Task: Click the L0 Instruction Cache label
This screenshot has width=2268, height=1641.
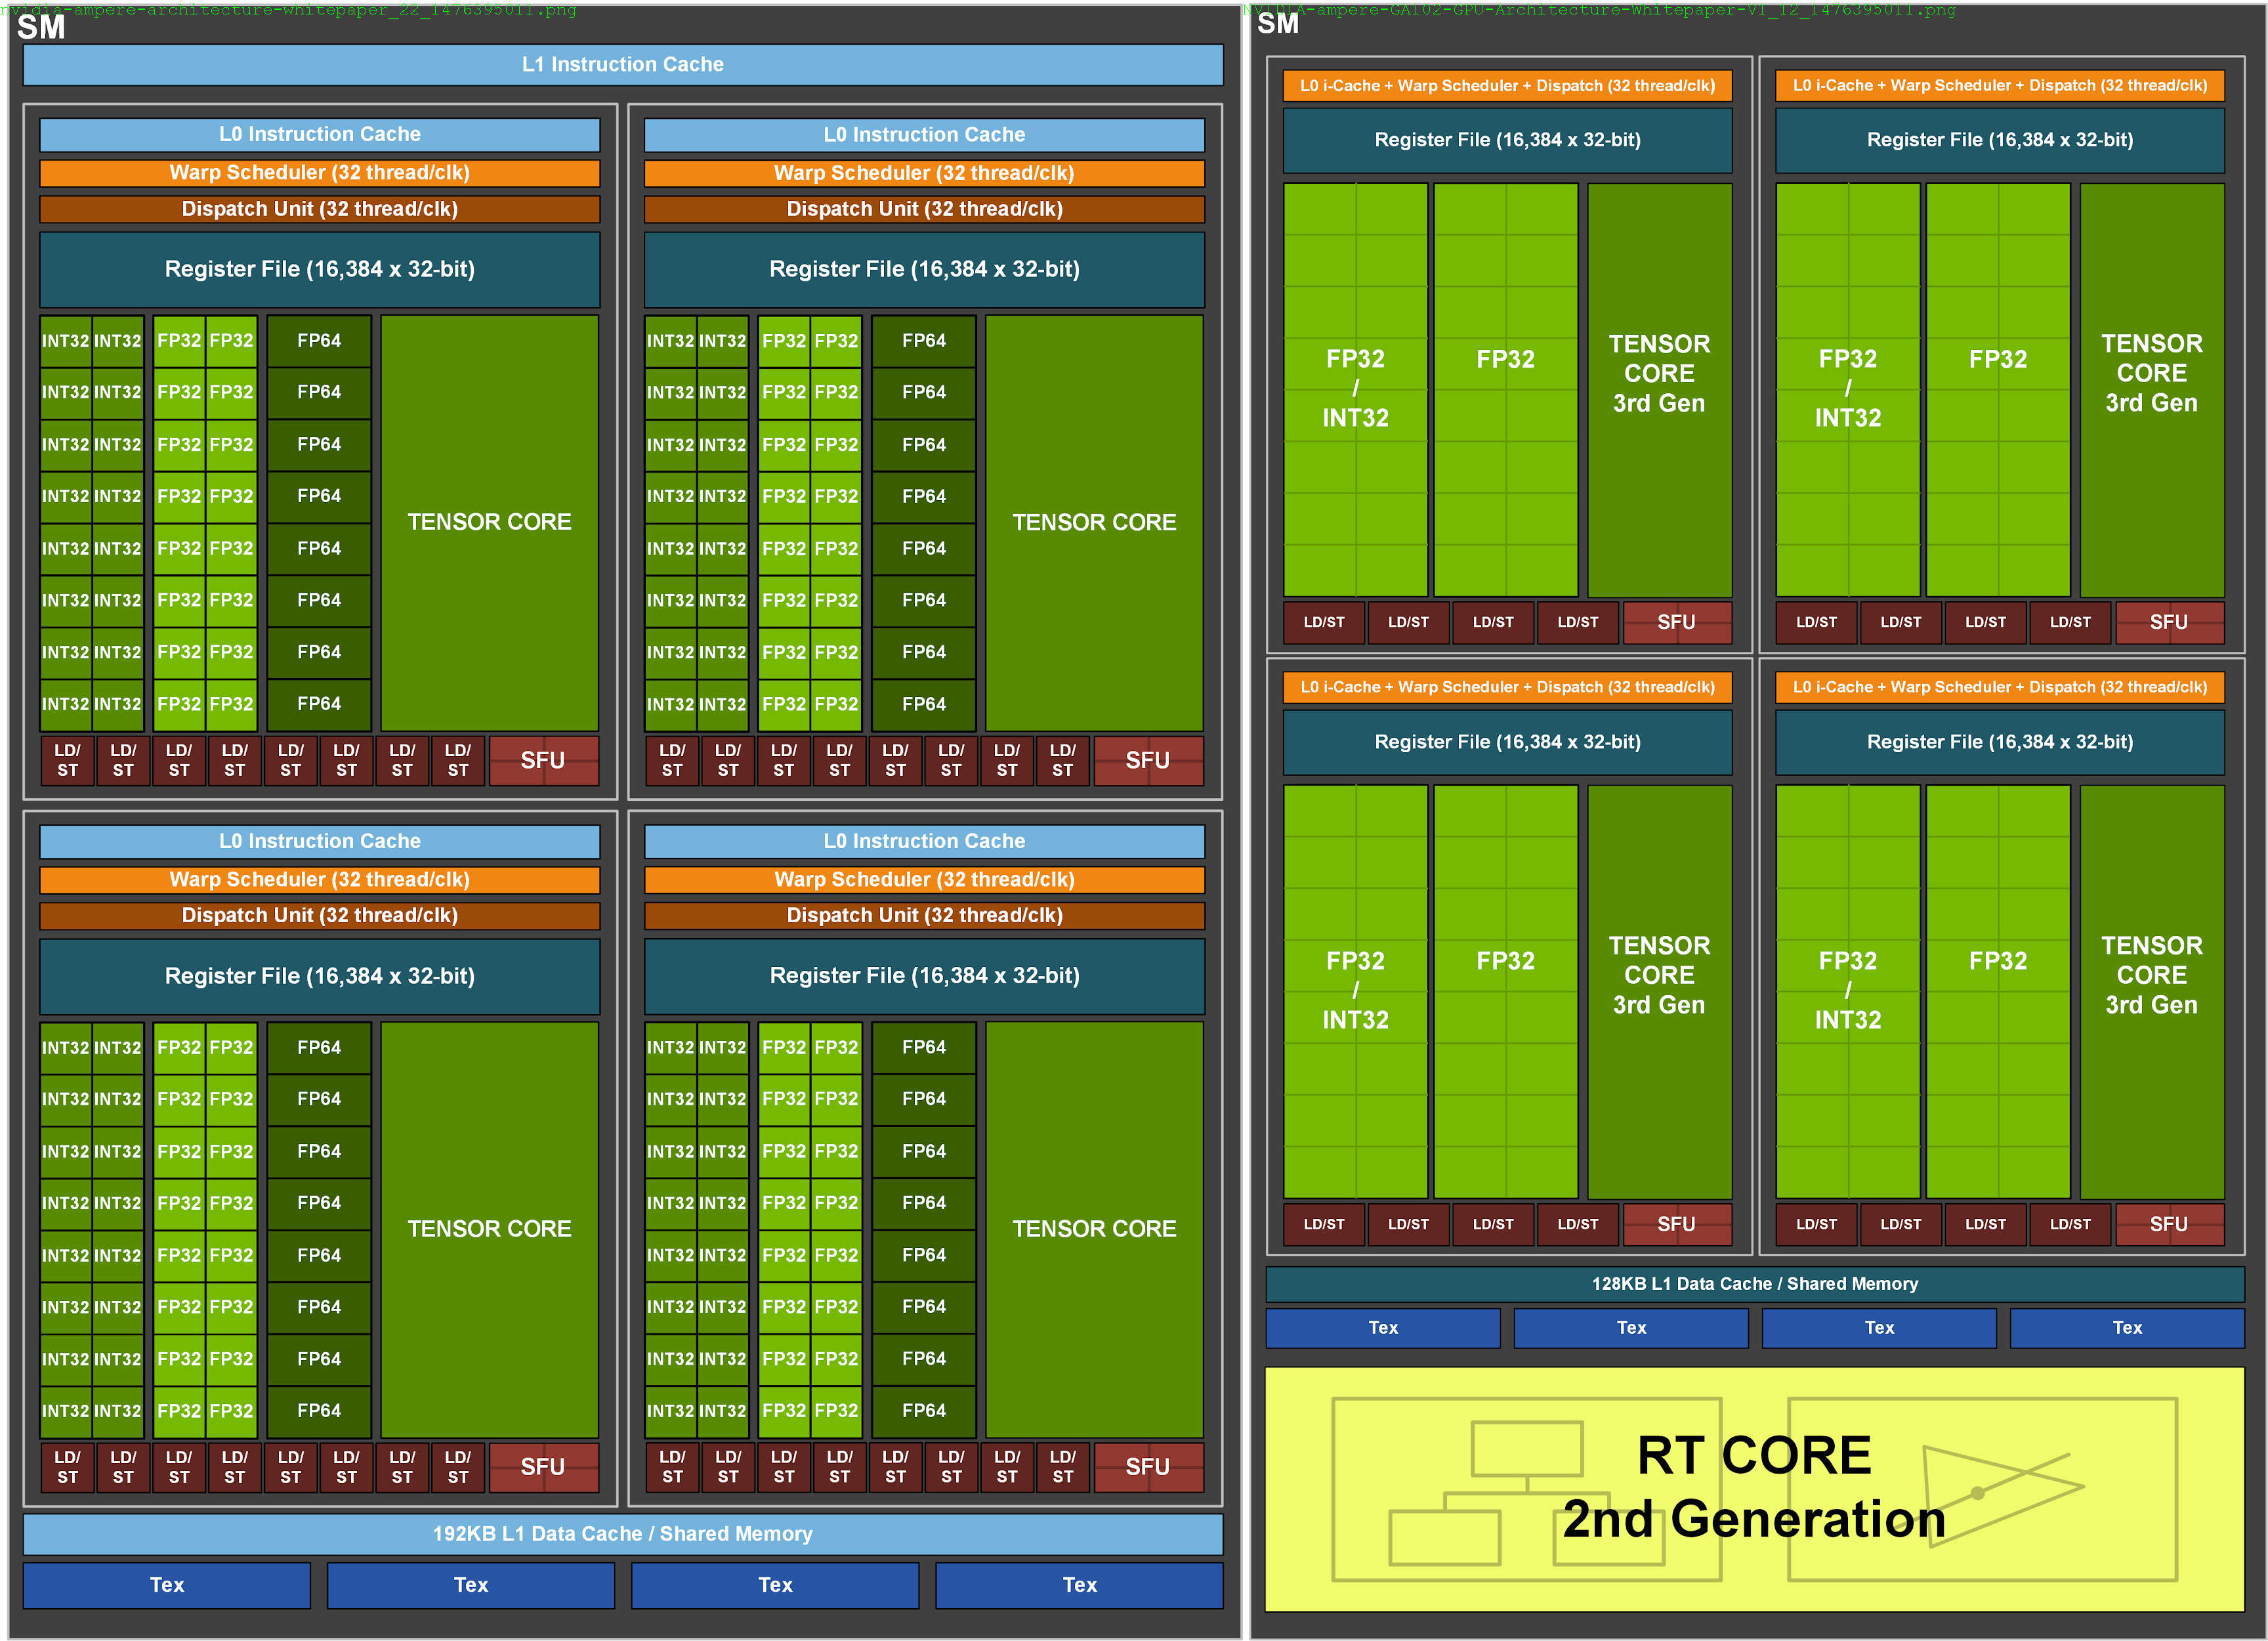Action: [319, 134]
